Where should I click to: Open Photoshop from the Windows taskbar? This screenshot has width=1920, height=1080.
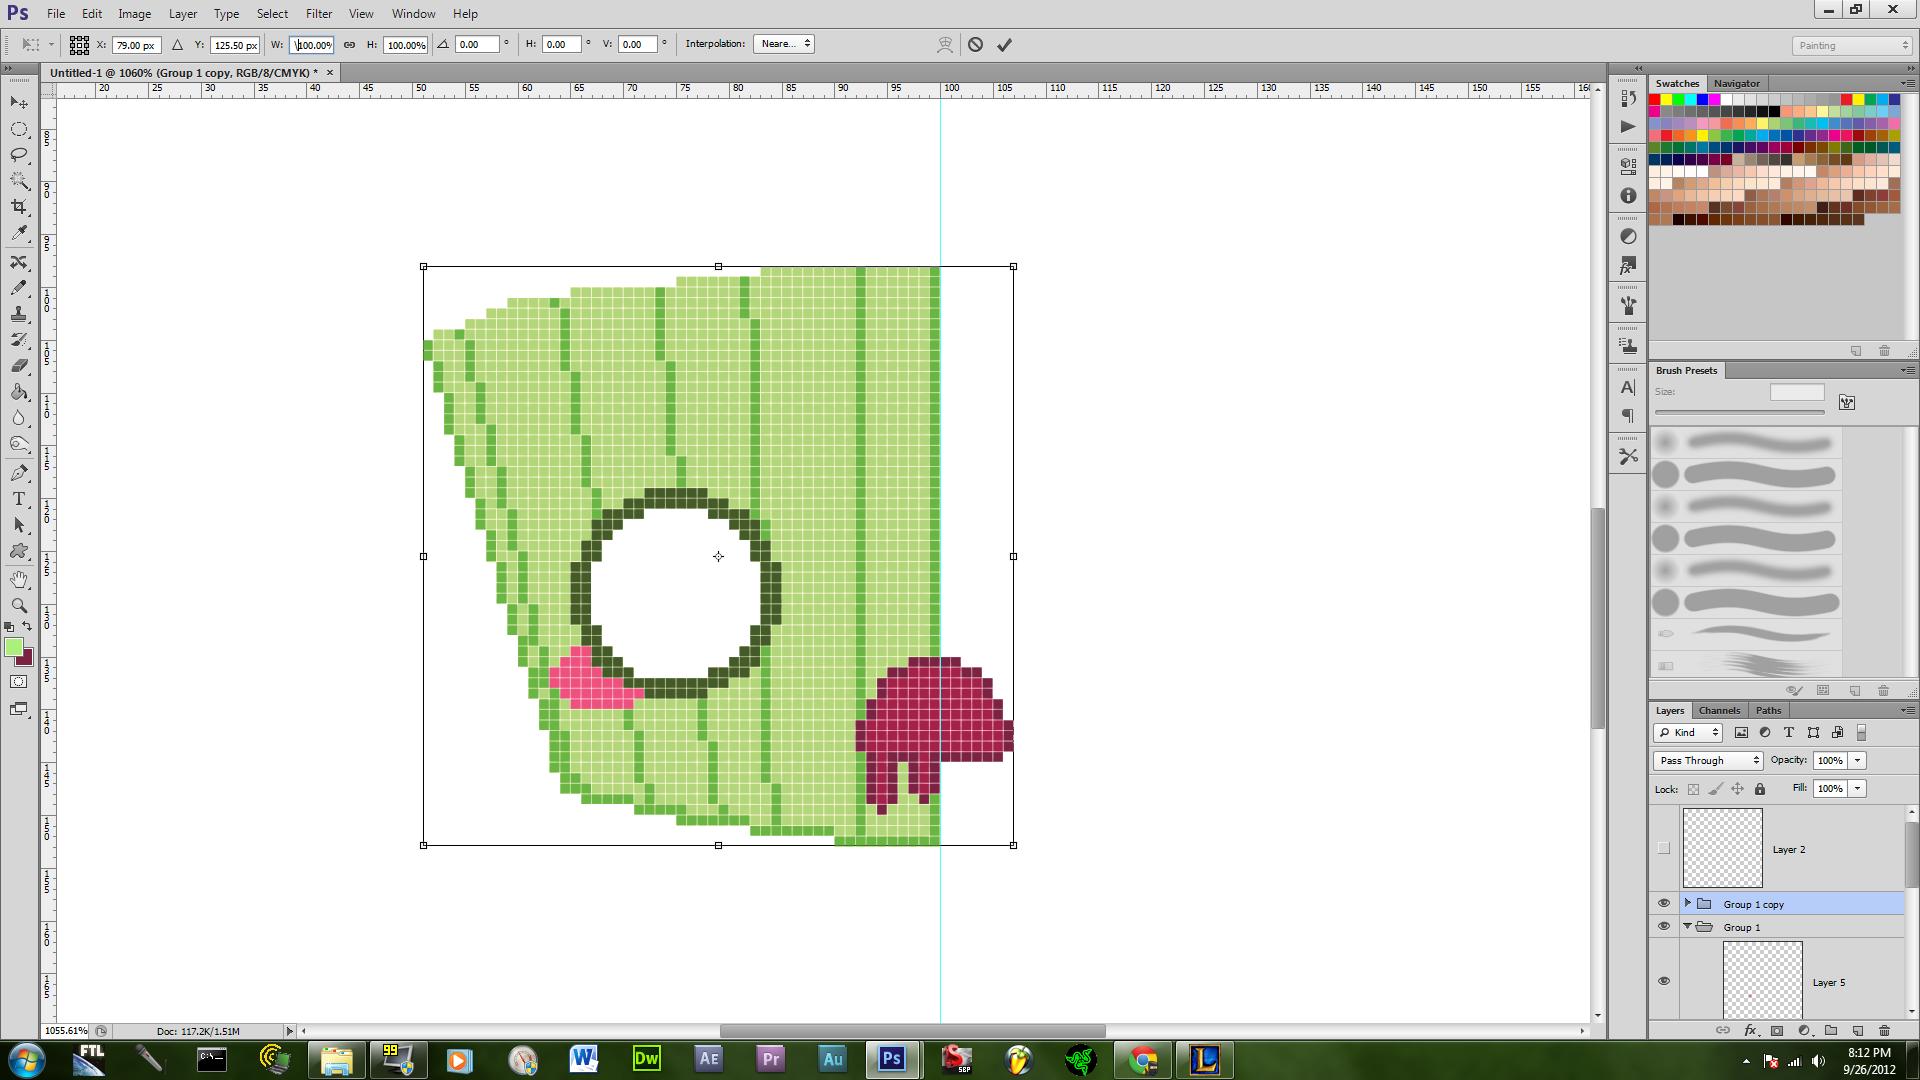coord(891,1059)
